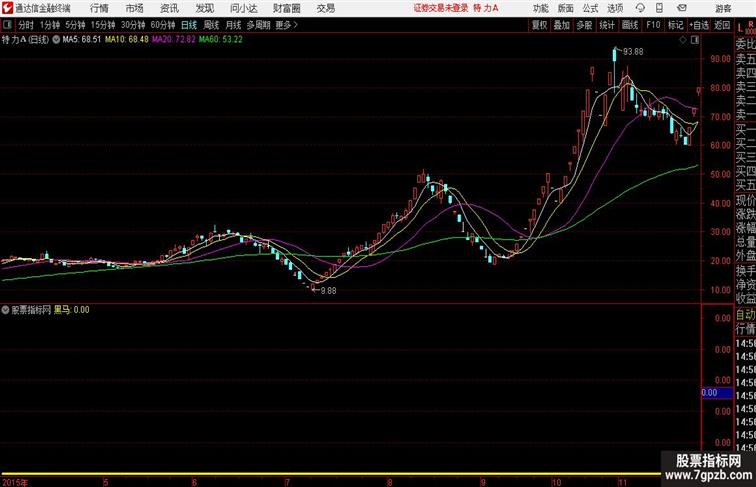This screenshot has width=756, height=487.
Task: Open the 交易 menu
Action: tap(326, 8)
